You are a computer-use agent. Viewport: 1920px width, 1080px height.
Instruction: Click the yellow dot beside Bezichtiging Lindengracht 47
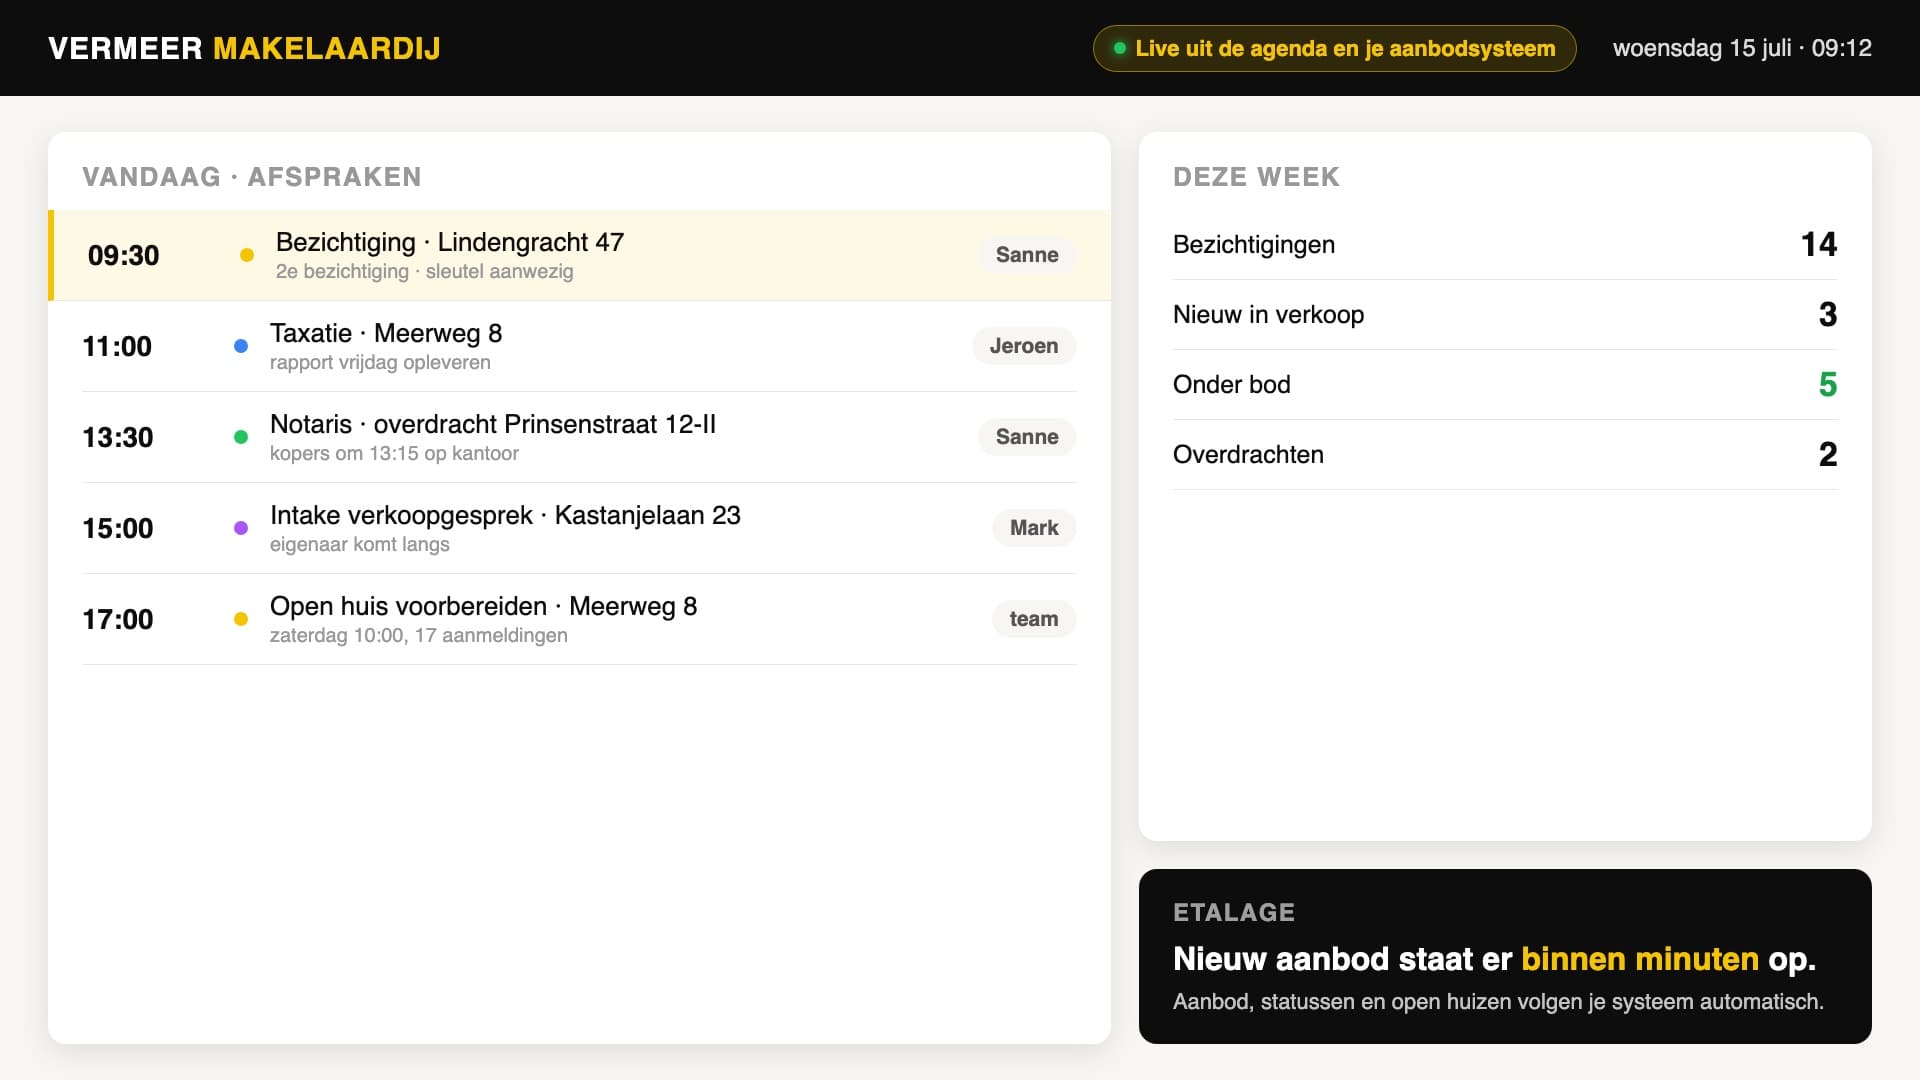(x=247, y=255)
